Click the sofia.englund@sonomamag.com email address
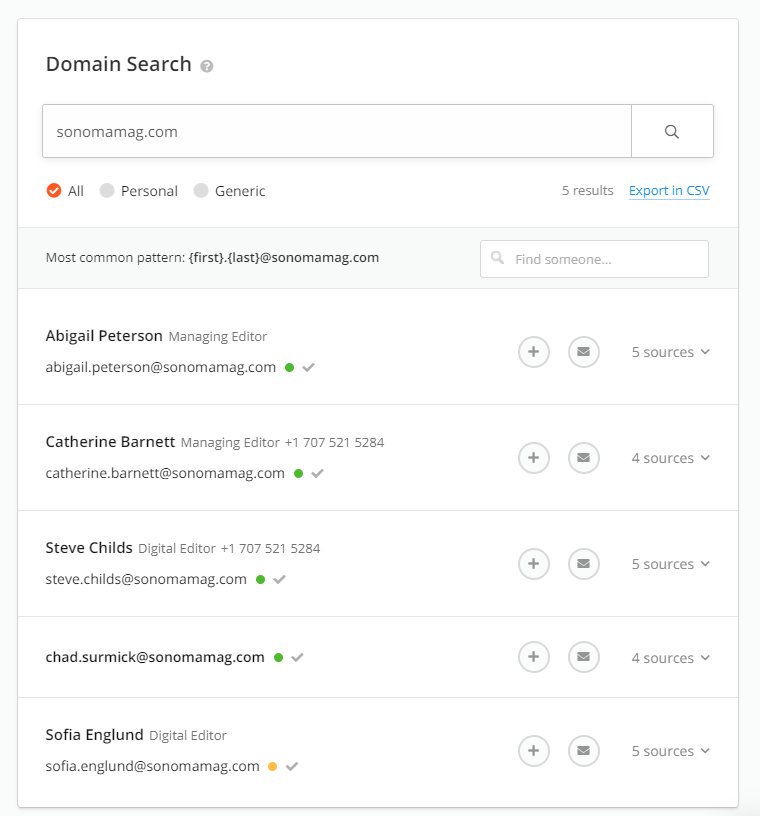Viewport: 760px width, 816px height. (152, 766)
